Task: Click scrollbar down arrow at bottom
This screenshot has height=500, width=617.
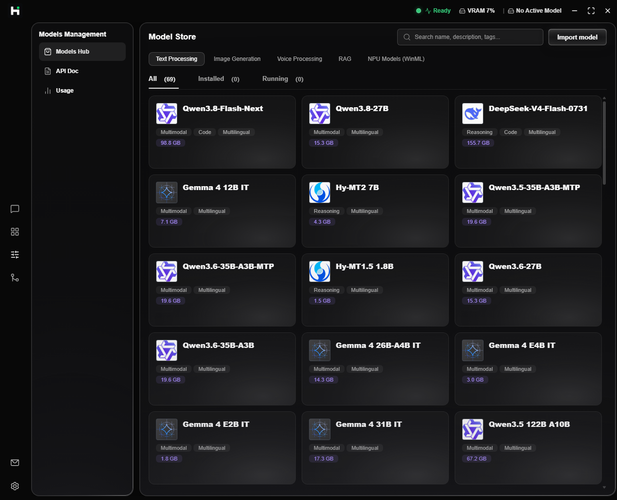Action: pos(604,487)
